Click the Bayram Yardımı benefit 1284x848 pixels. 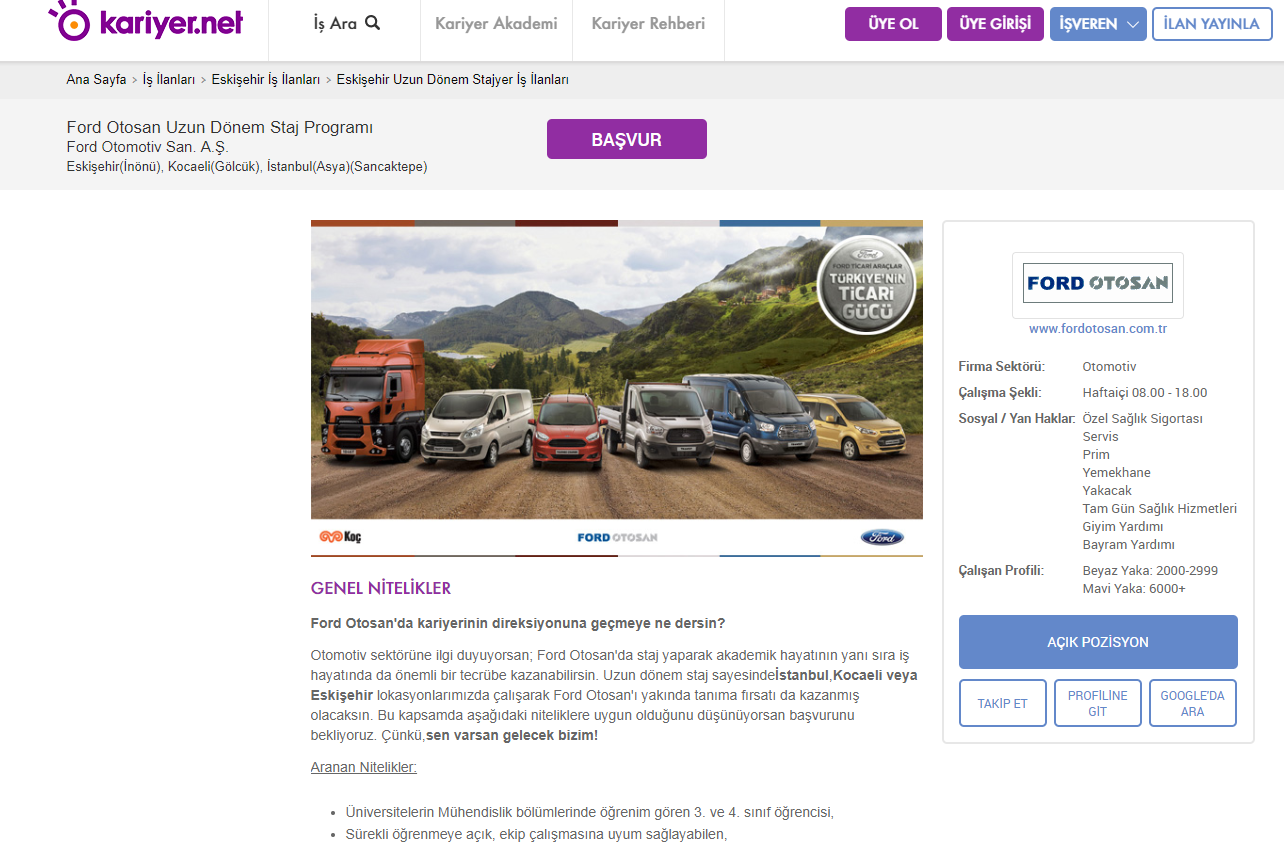point(1129,545)
